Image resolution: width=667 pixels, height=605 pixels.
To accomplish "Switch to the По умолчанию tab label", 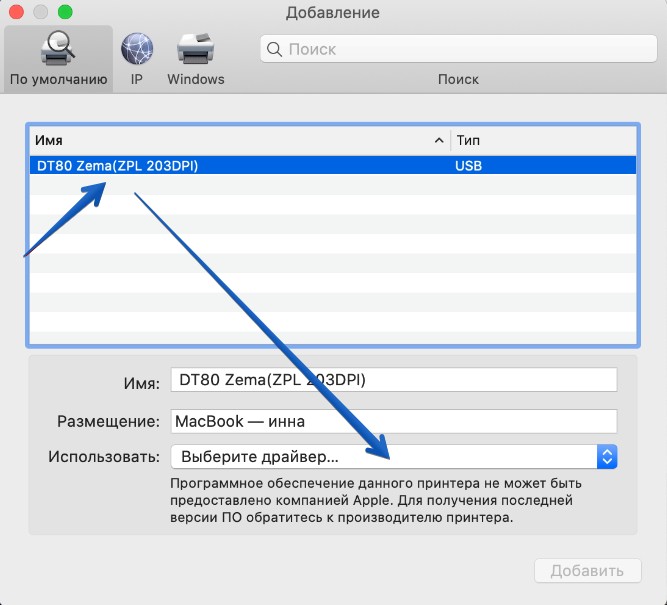I will tap(57, 79).
